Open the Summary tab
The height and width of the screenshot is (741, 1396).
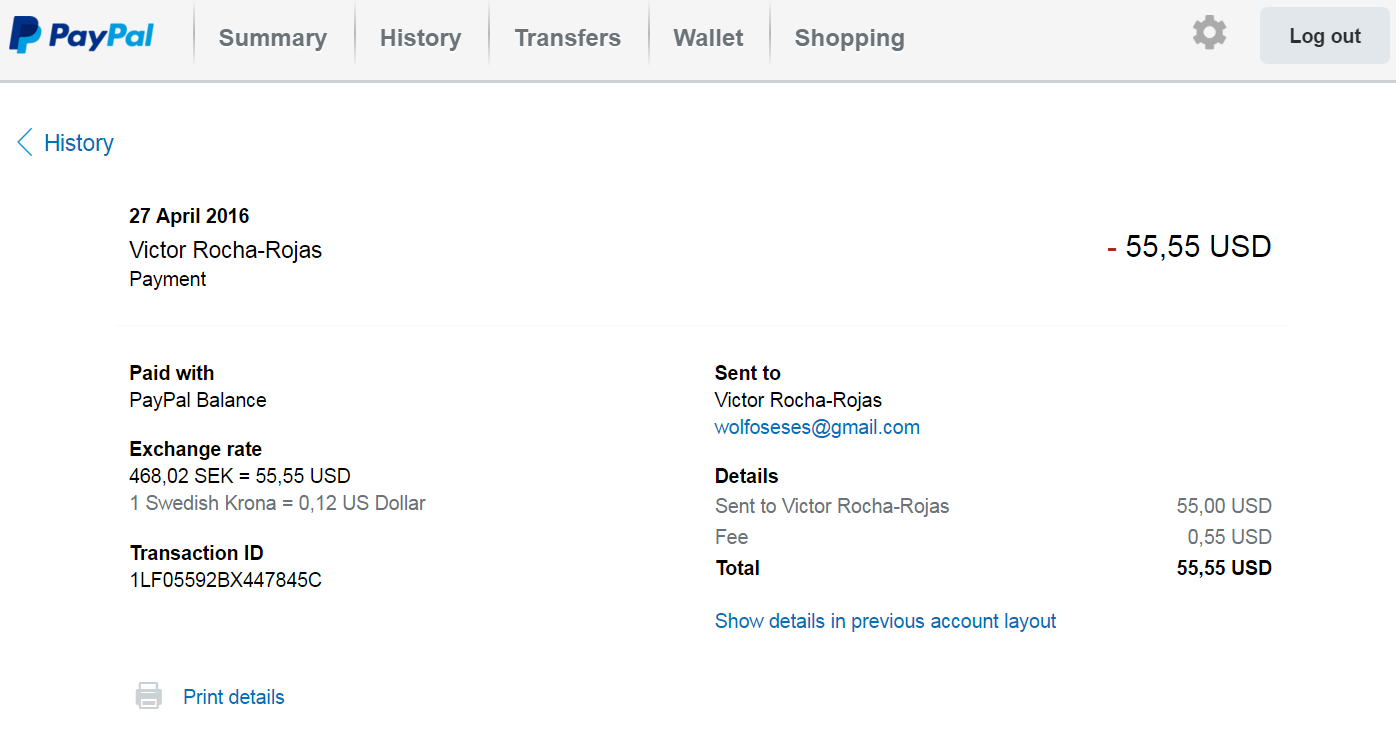272,38
